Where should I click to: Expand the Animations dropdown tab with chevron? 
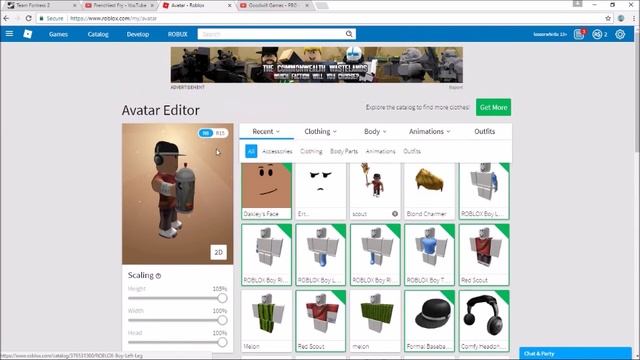[x=429, y=131]
